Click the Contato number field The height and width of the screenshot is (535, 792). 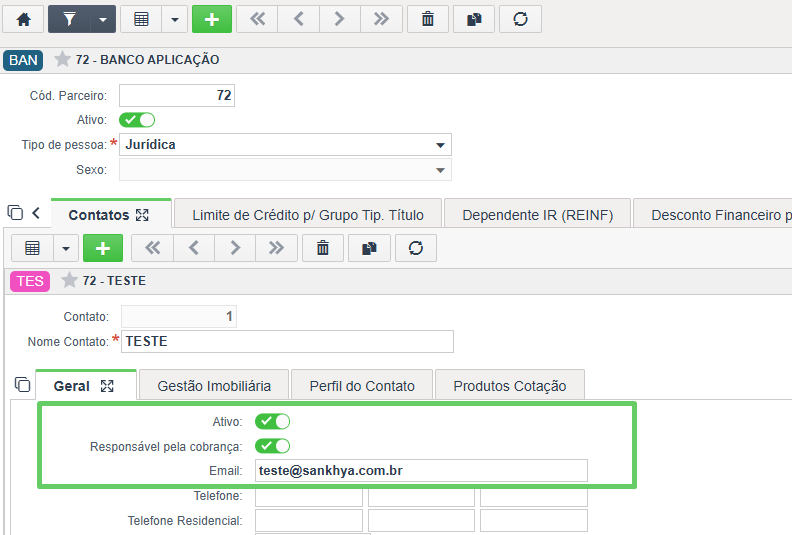coord(179,317)
